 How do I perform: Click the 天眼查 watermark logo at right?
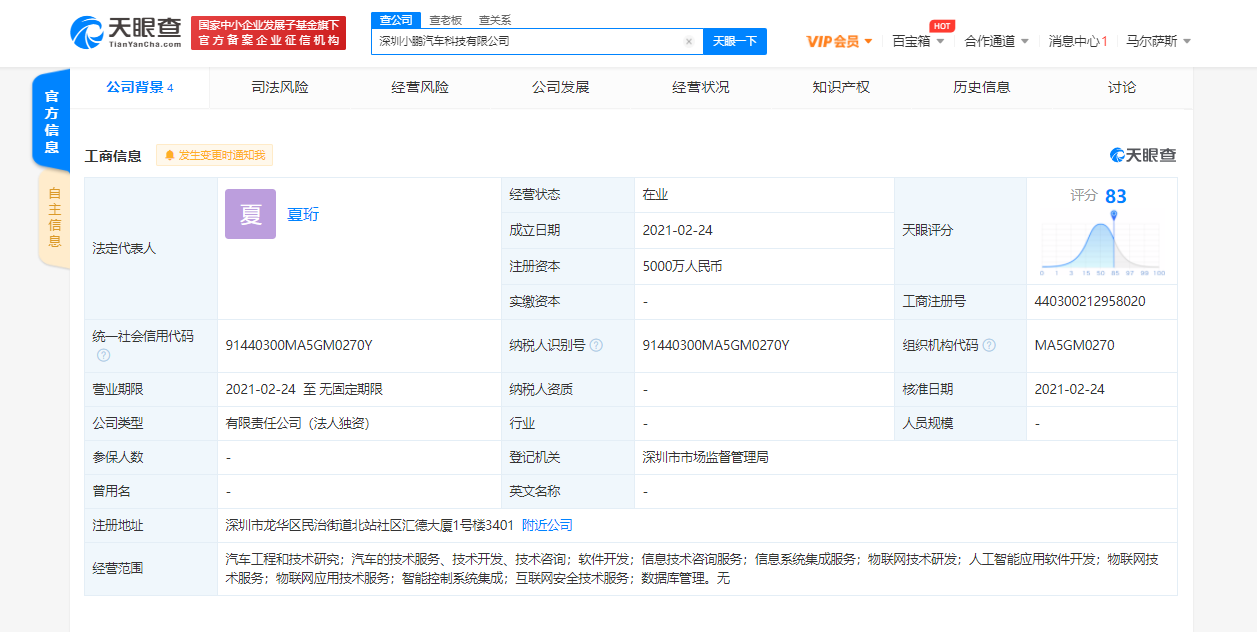click(x=1142, y=155)
